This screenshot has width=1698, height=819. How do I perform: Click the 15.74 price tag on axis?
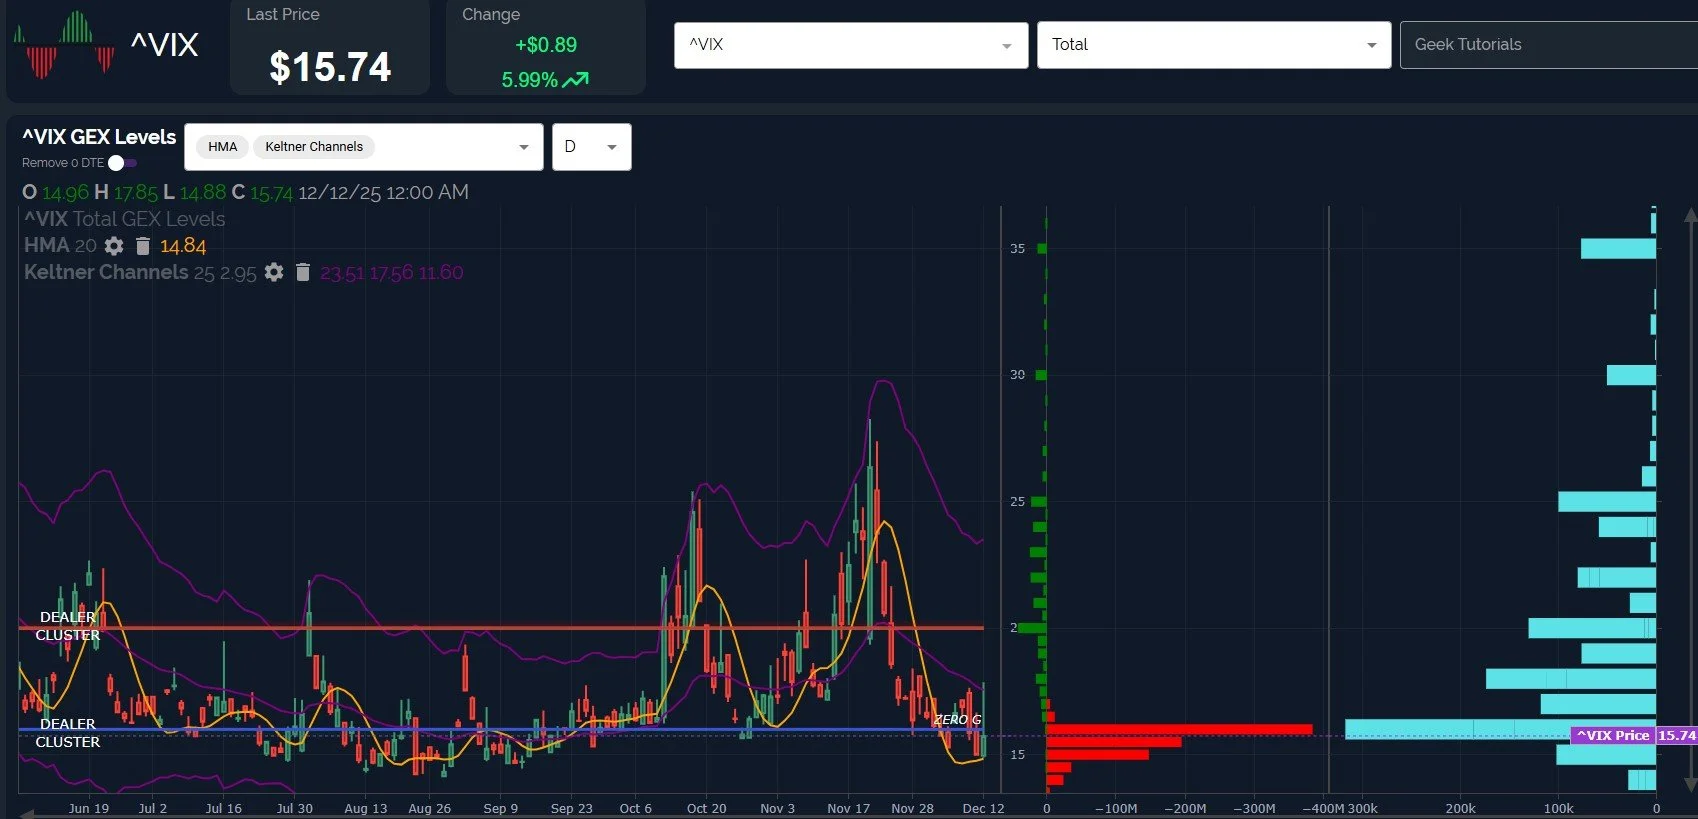tap(1677, 735)
